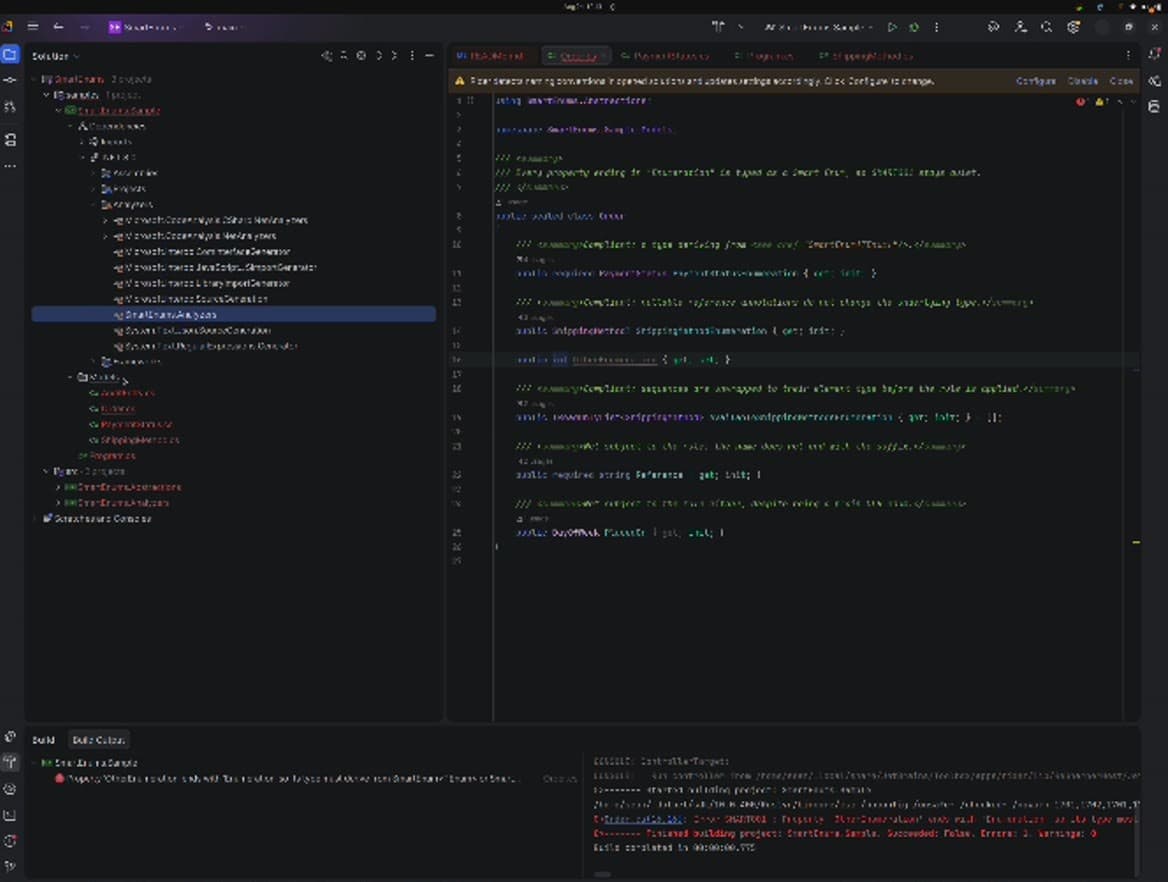This screenshot has width=1168, height=882.
Task: Collapse the samples folder node
Action: (x=46, y=95)
